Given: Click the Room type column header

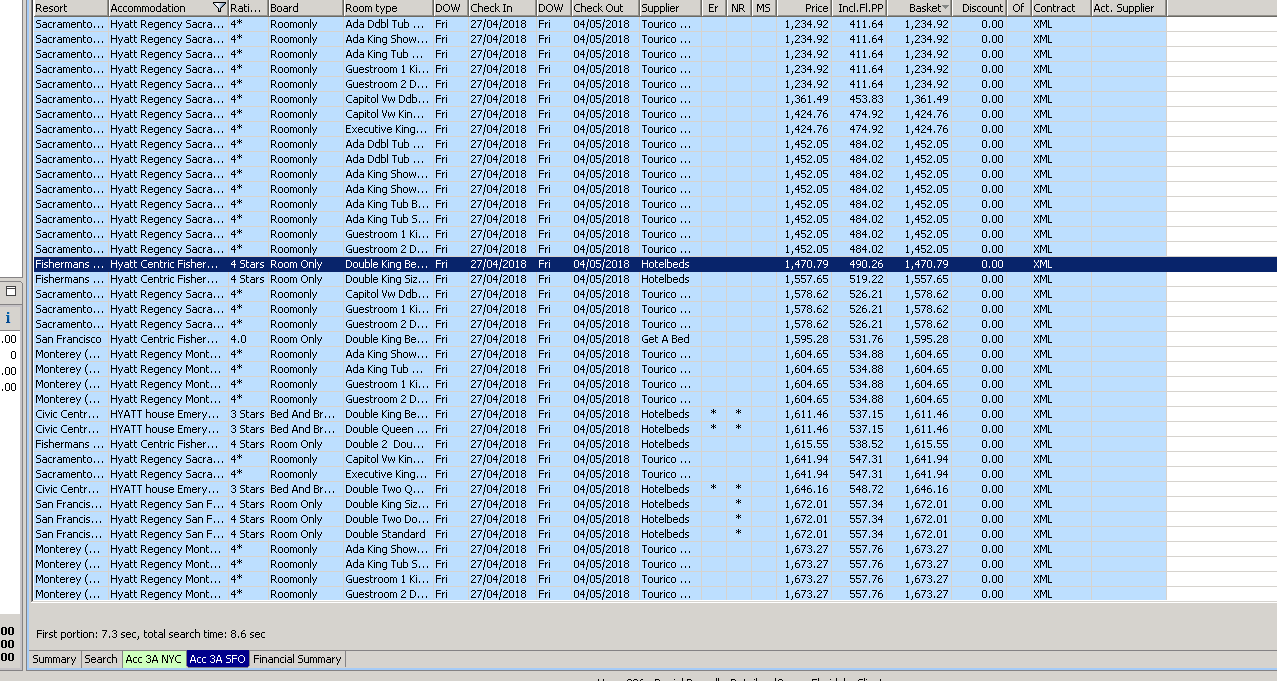Looking at the screenshot, I should click(x=388, y=8).
